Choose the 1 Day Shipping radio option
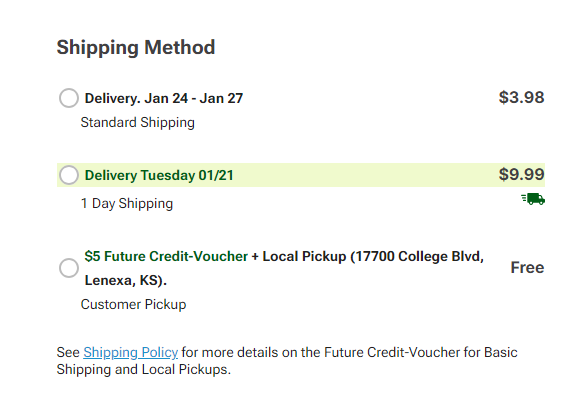The height and width of the screenshot is (402, 572). click(x=69, y=175)
